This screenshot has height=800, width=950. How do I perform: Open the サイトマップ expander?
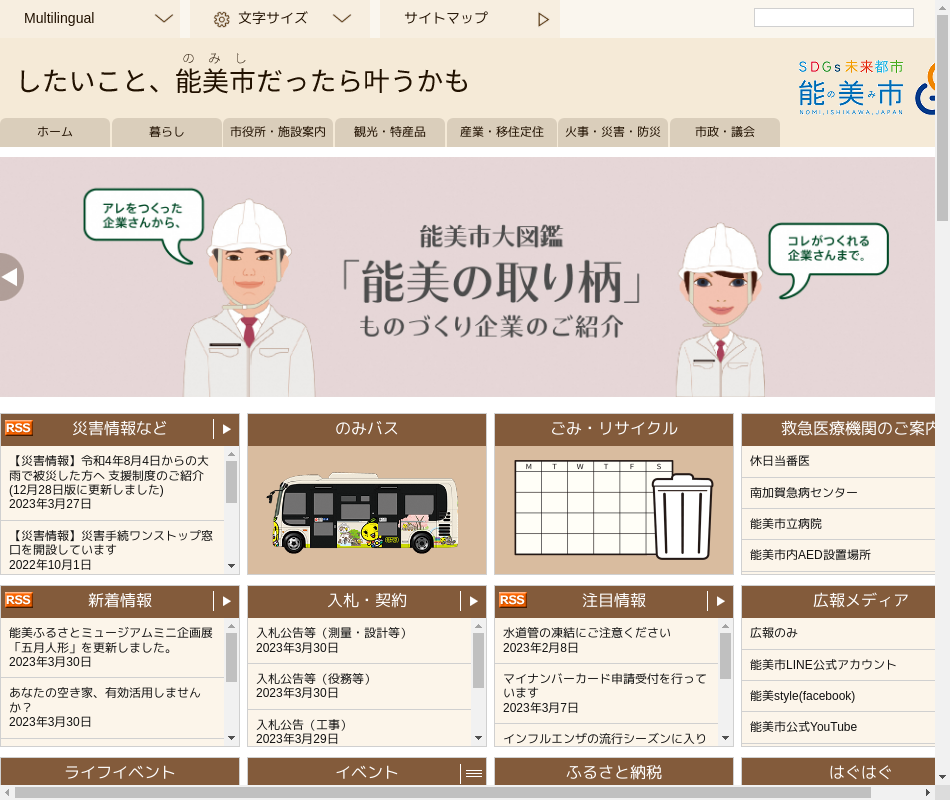click(543, 19)
